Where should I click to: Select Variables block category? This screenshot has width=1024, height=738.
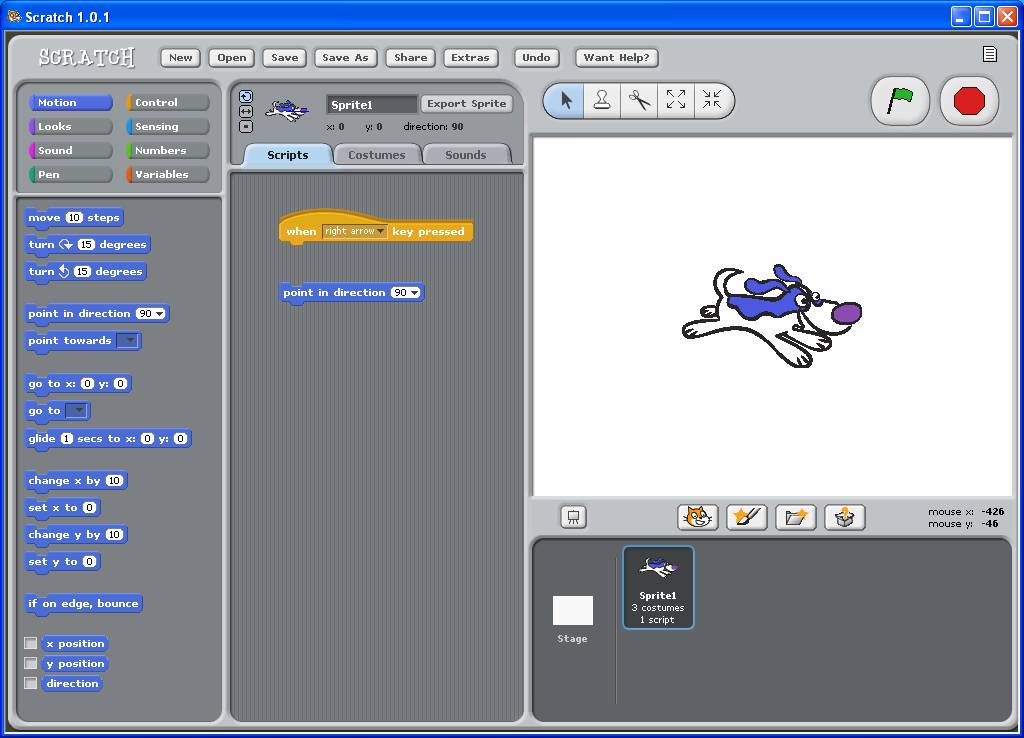coord(168,174)
